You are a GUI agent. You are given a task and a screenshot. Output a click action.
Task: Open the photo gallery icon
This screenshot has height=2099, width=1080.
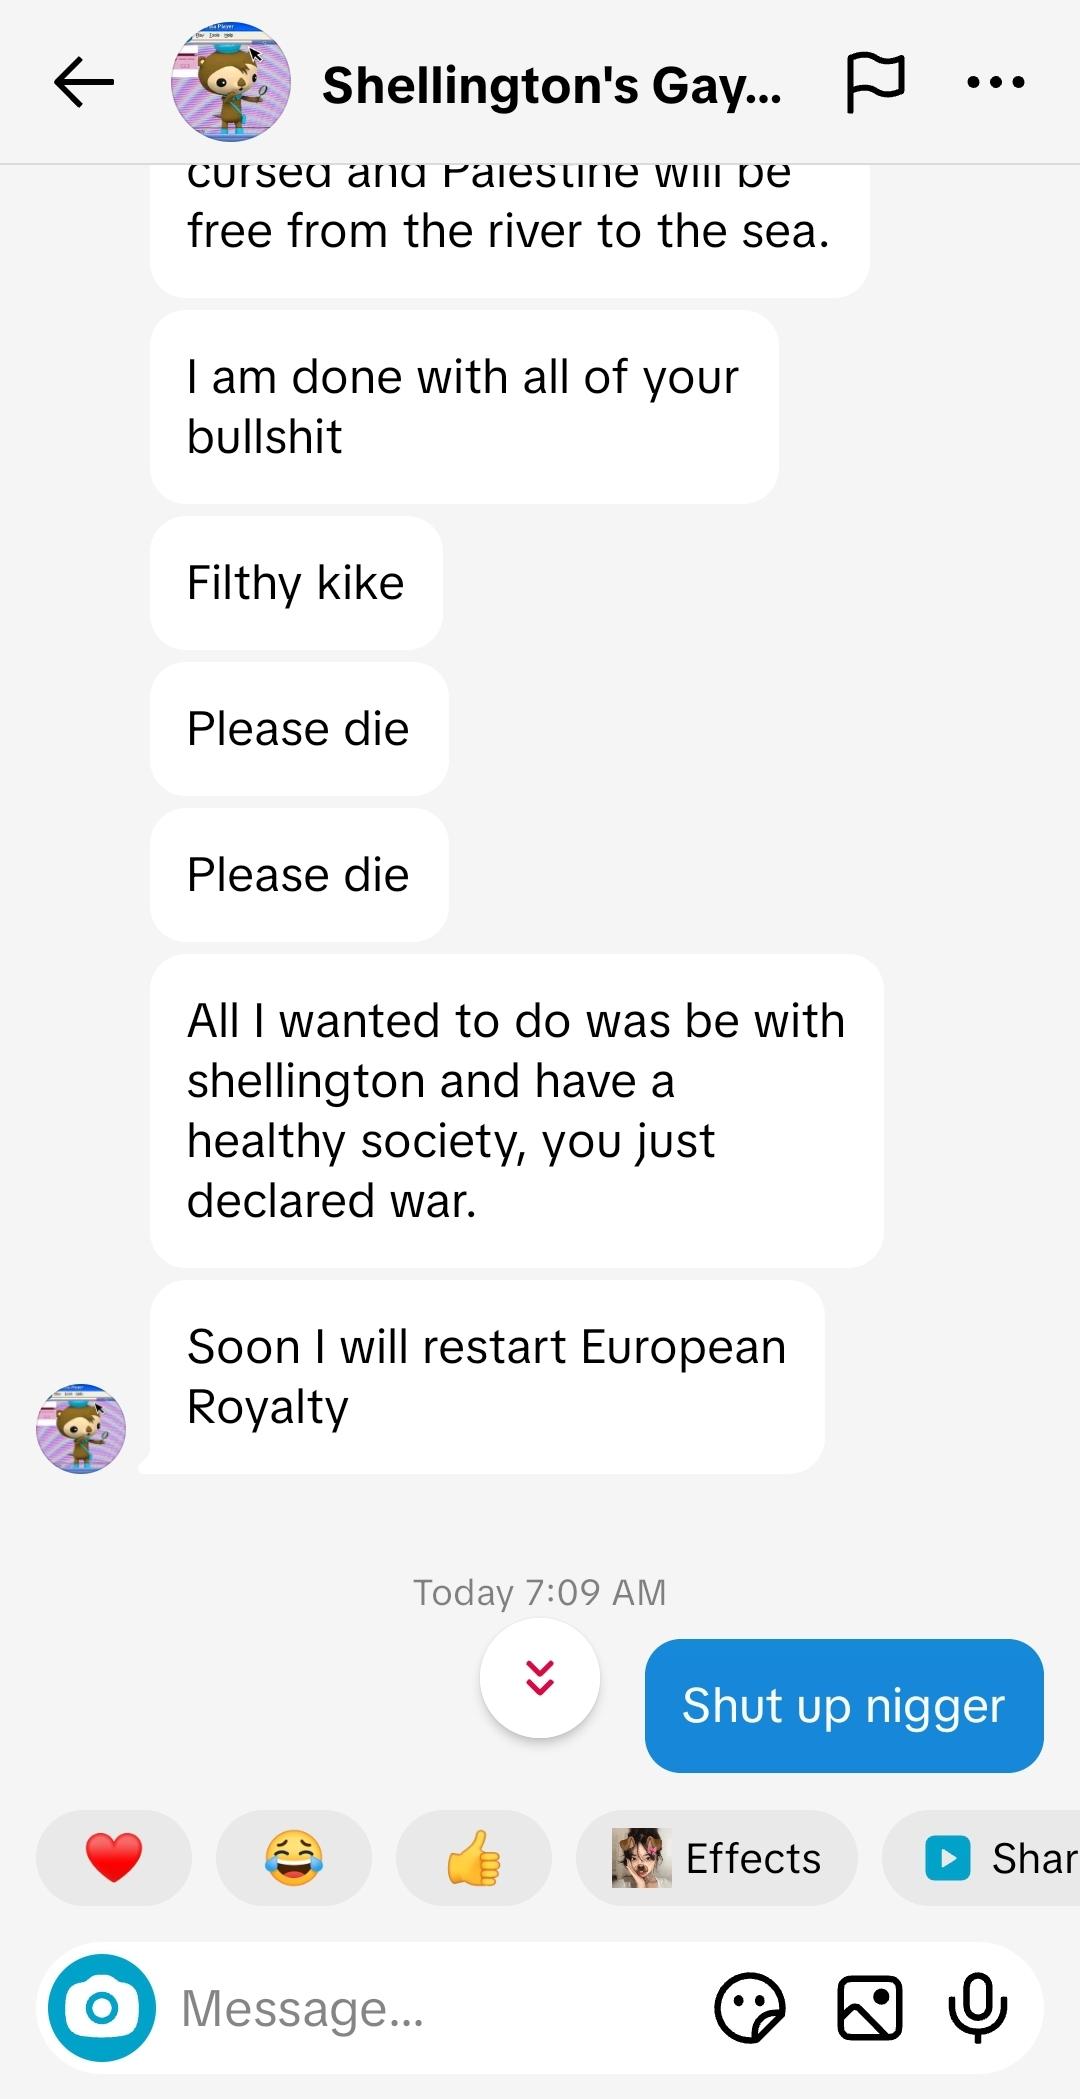[869, 2007]
